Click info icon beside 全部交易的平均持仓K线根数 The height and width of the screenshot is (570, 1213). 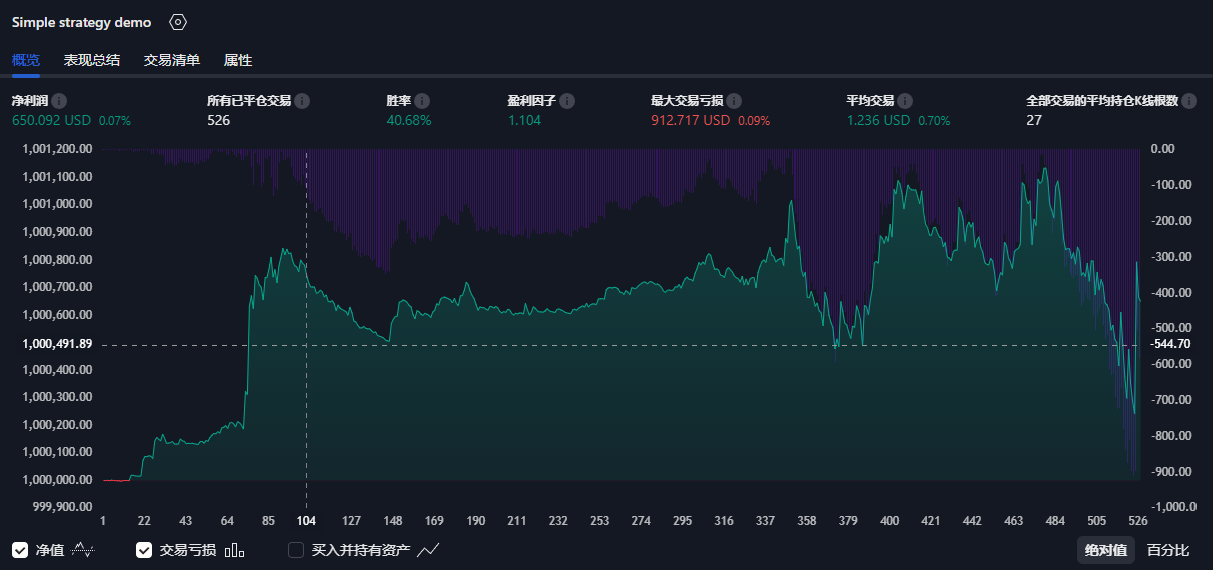(1188, 101)
